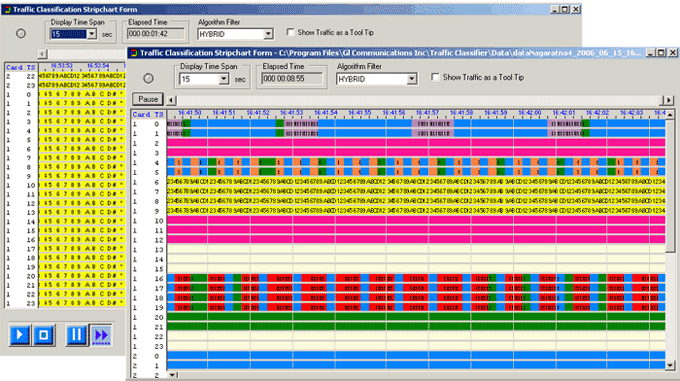This screenshot has width=680, height=381.
Task: Click the play button in the back window
Action: pyautogui.click(x=20, y=335)
